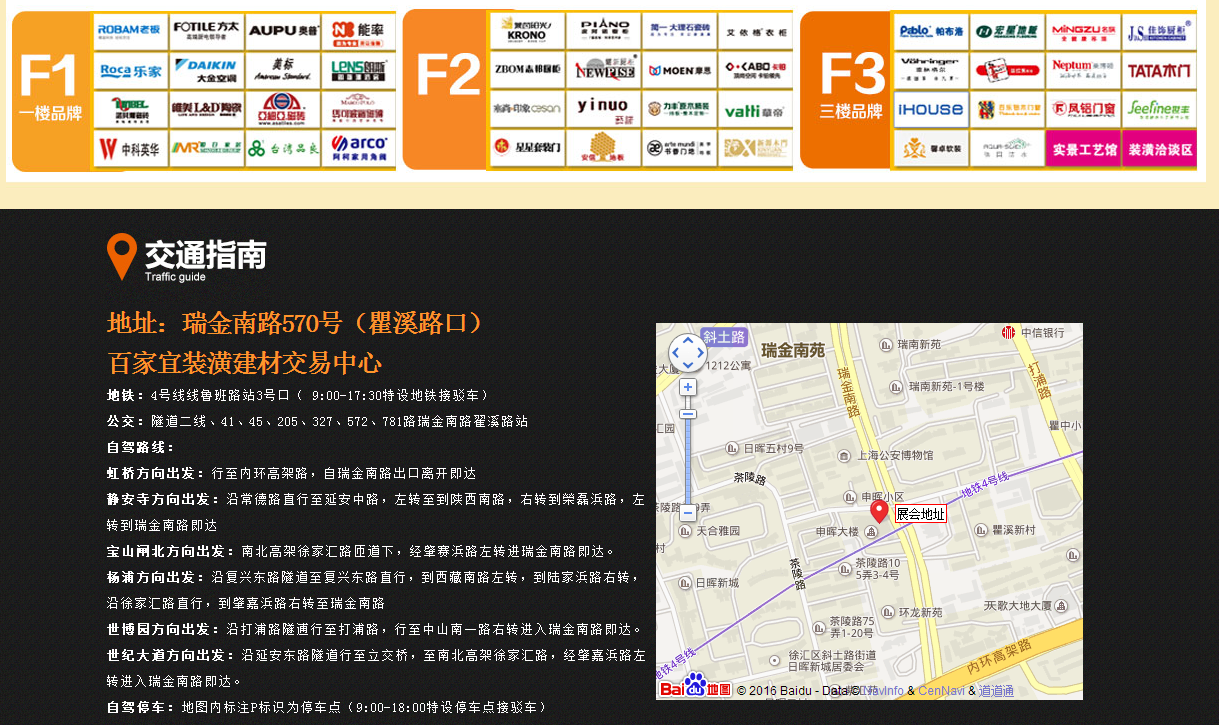The height and width of the screenshot is (725, 1219).
Task: Open the 道道通 map data link
Action: click(996, 691)
